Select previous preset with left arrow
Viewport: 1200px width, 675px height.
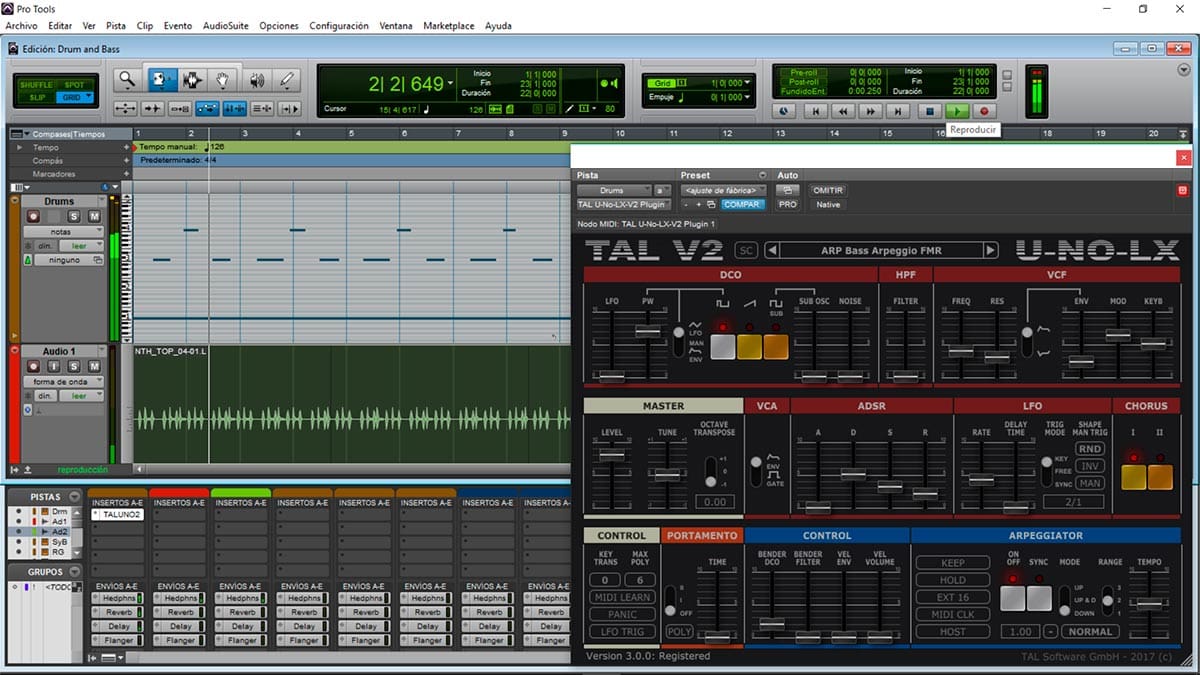point(772,250)
